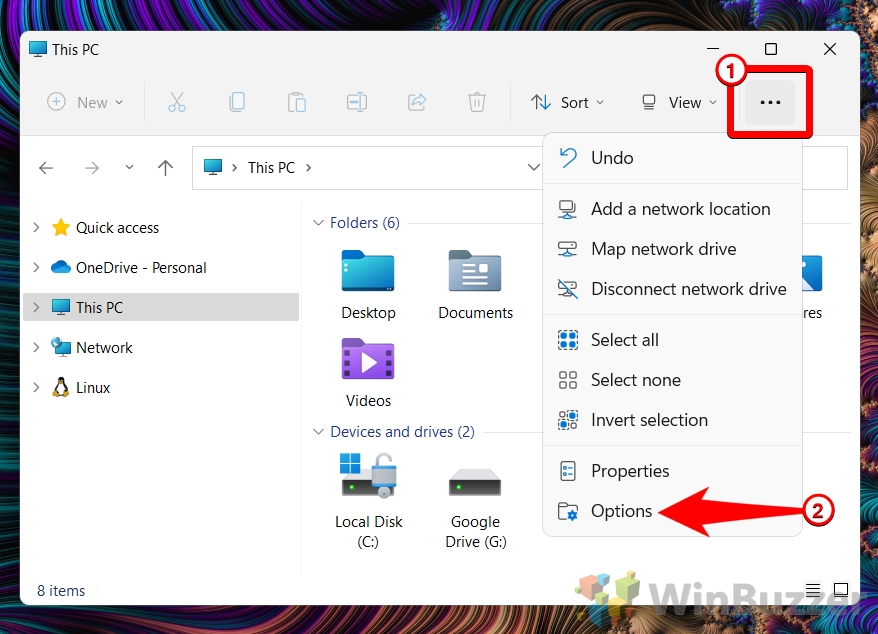Collapse the Folders (6) group
Screen dimensions: 878x634
click(319, 223)
